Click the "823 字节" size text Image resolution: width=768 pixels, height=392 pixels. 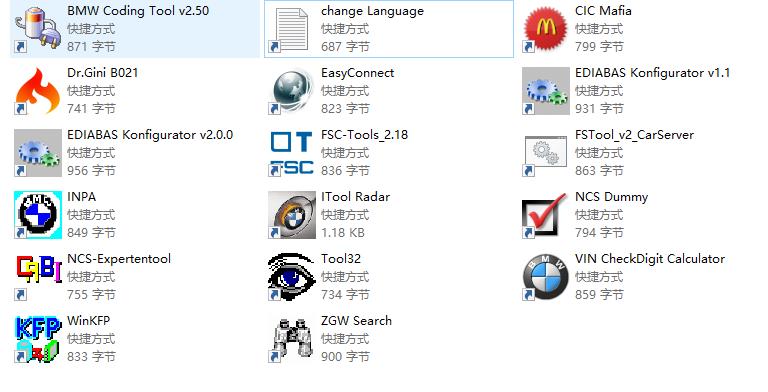click(x=345, y=108)
